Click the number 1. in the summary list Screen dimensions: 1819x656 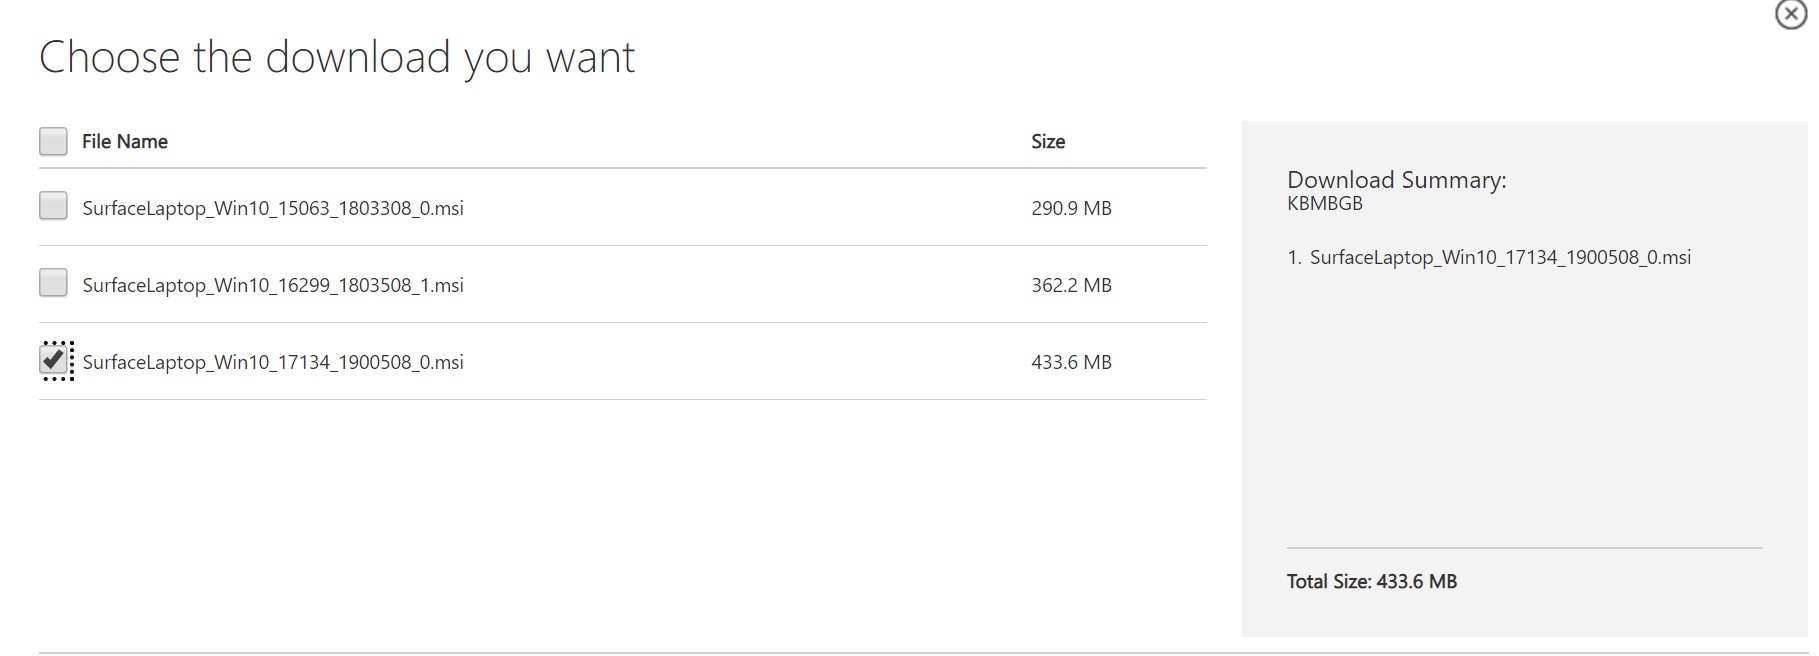[x=1294, y=257]
